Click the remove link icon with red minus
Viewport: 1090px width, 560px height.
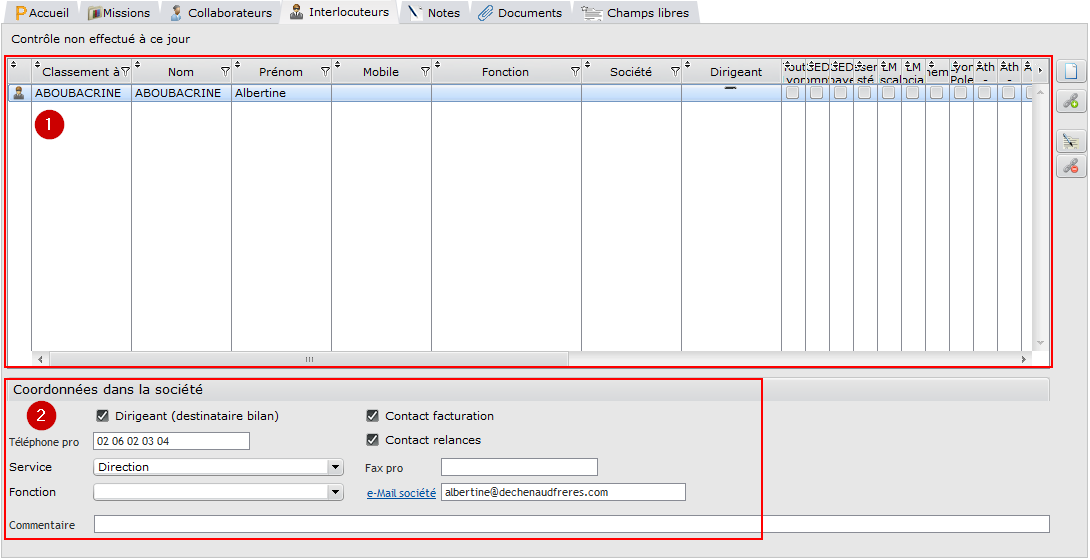coord(1071,166)
